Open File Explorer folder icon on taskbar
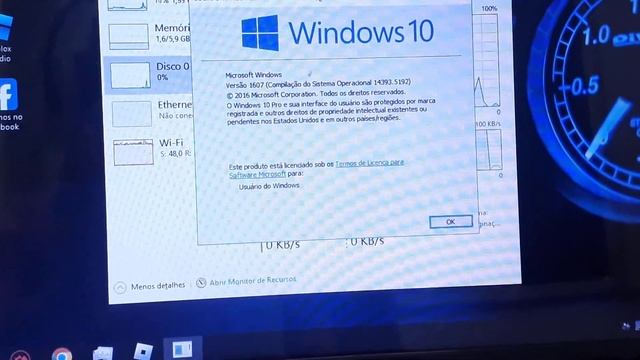 tap(103, 353)
